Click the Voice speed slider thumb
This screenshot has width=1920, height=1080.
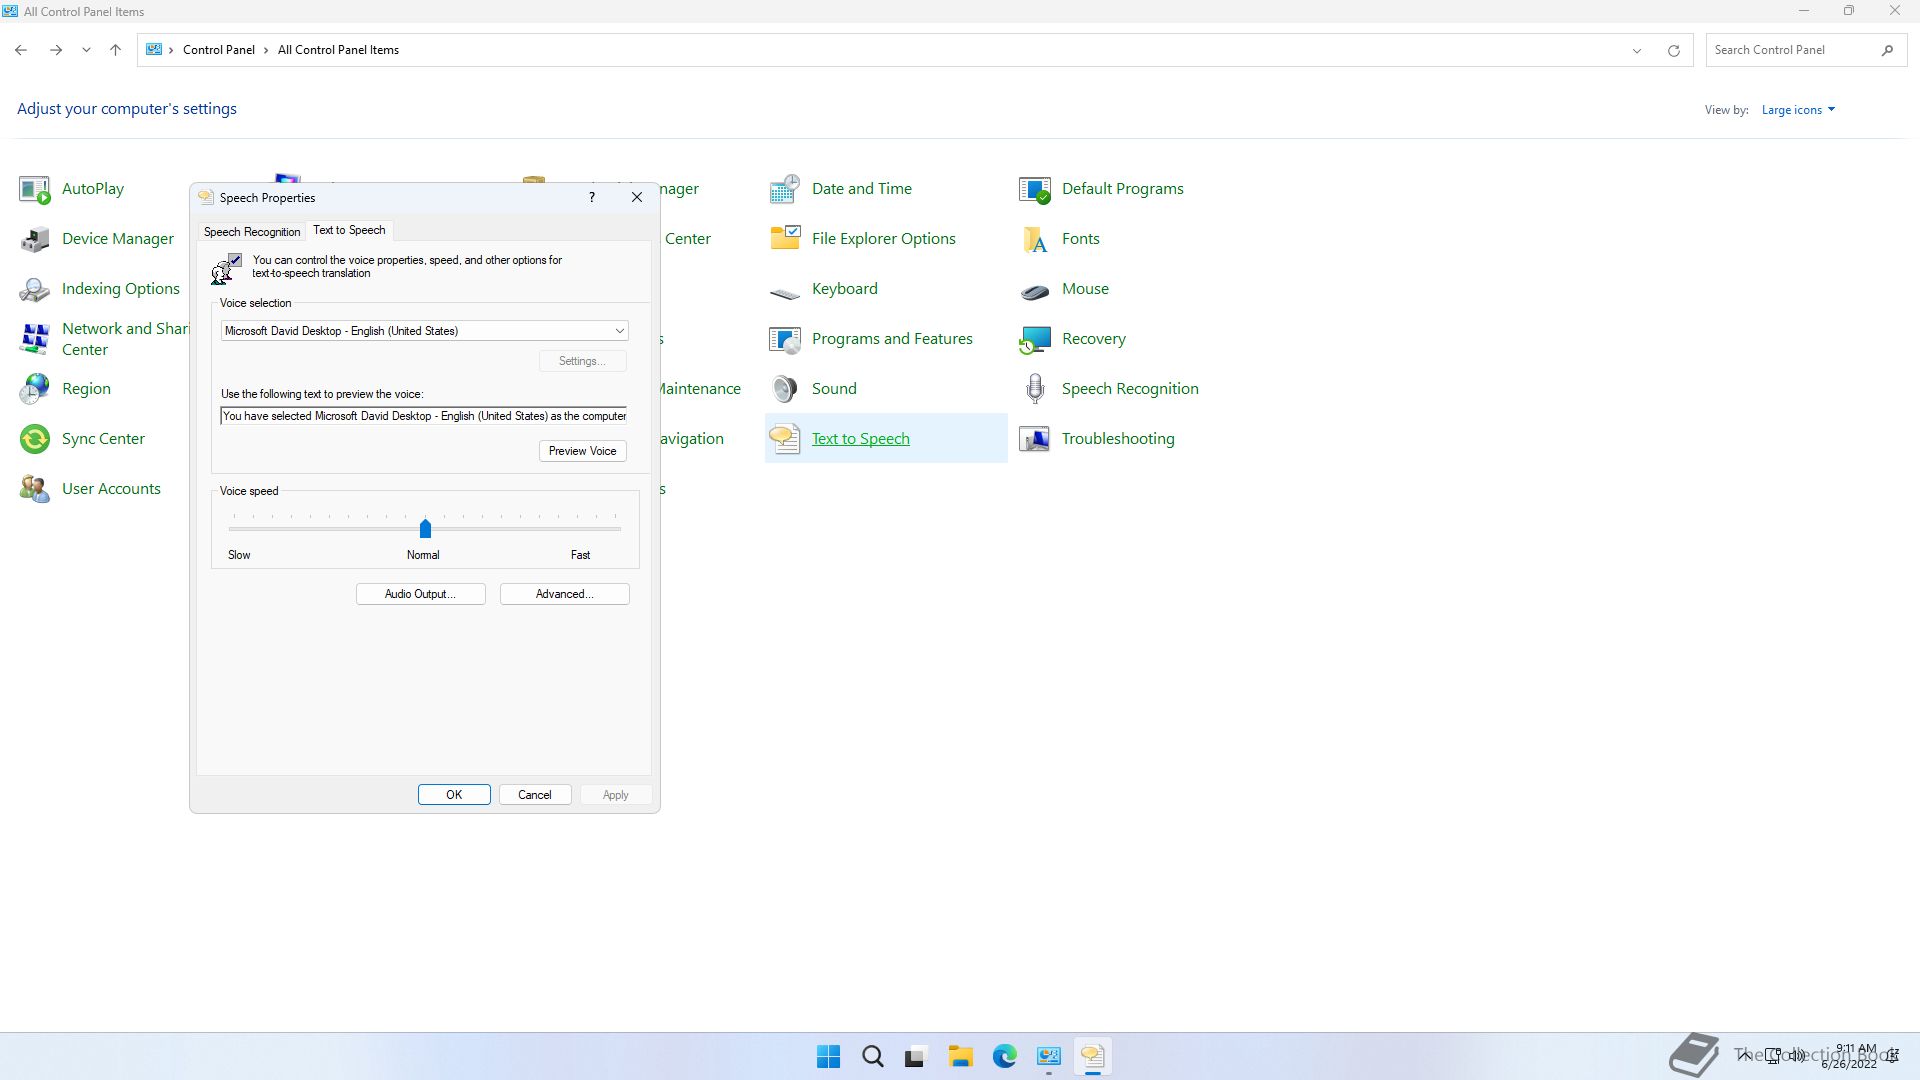point(425,528)
